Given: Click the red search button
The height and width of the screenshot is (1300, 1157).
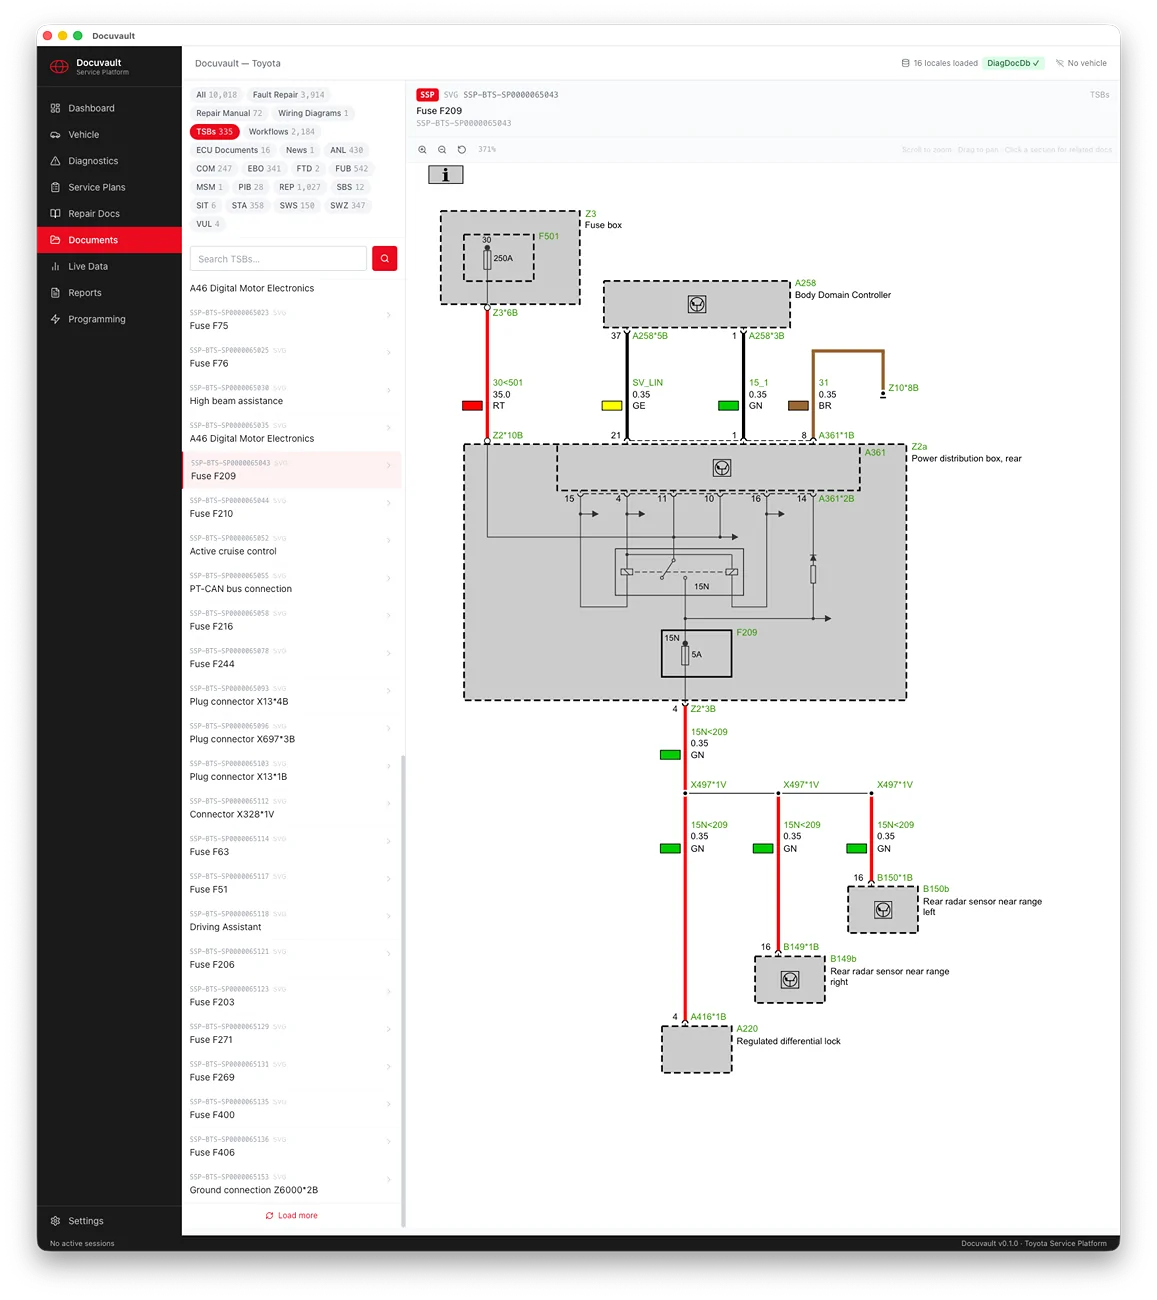Looking at the screenshot, I should (384, 259).
